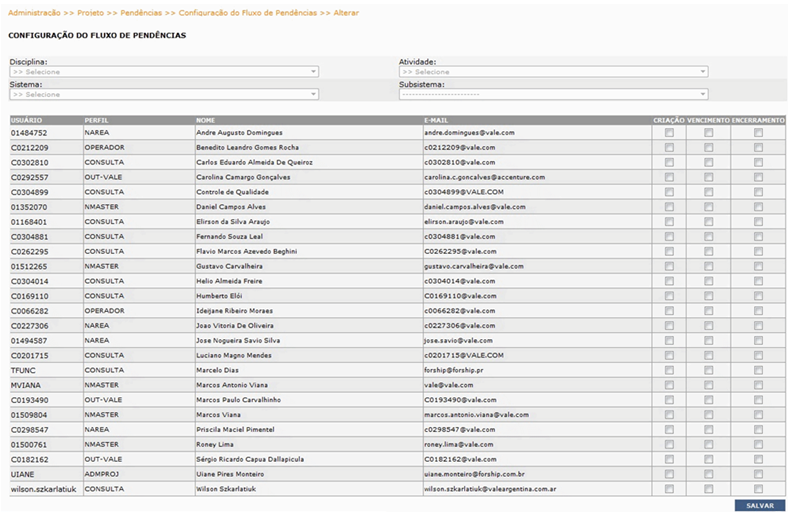
Task: Check Vencimento for Daniel Campos Alves
Action: (x=709, y=207)
